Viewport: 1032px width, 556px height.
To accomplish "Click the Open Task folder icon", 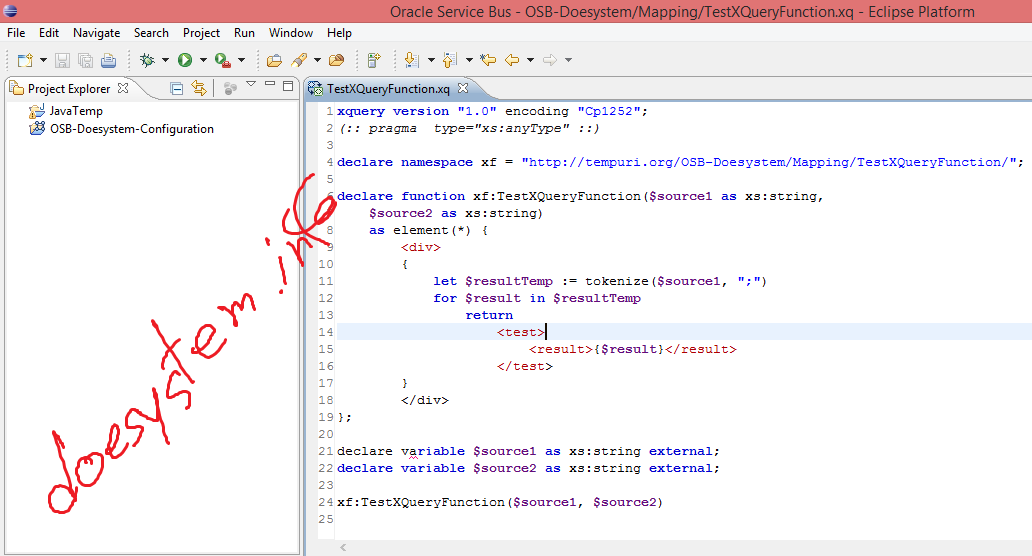I will 336,61.
